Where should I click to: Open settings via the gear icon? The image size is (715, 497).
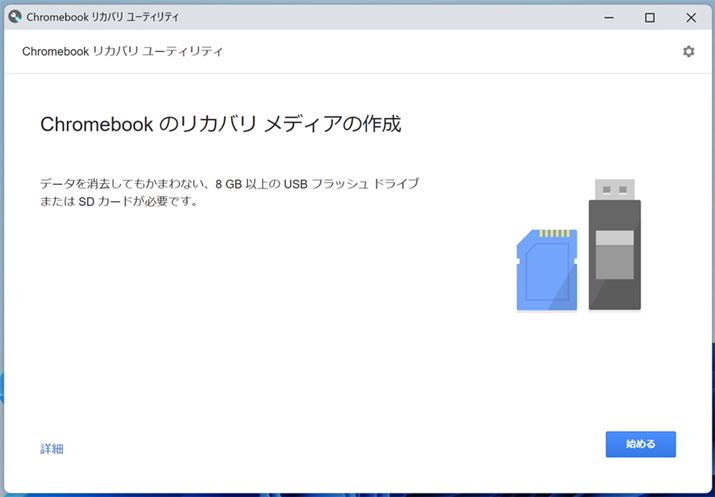pyautogui.click(x=688, y=51)
